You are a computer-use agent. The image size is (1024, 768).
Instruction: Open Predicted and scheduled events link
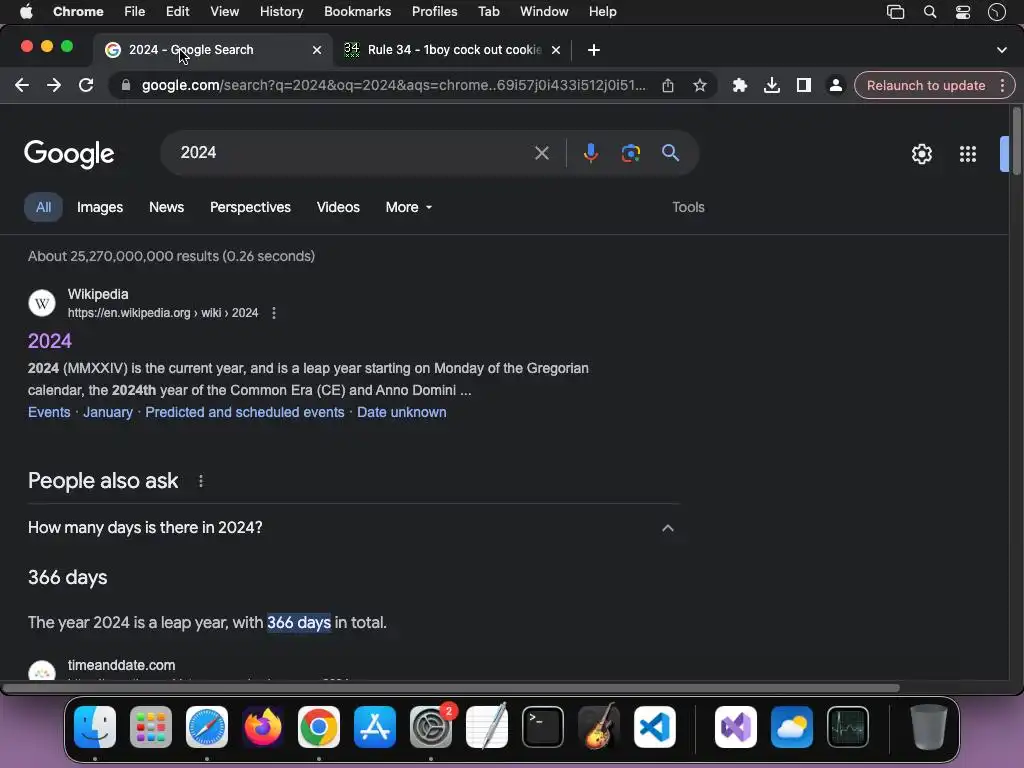[x=244, y=413]
